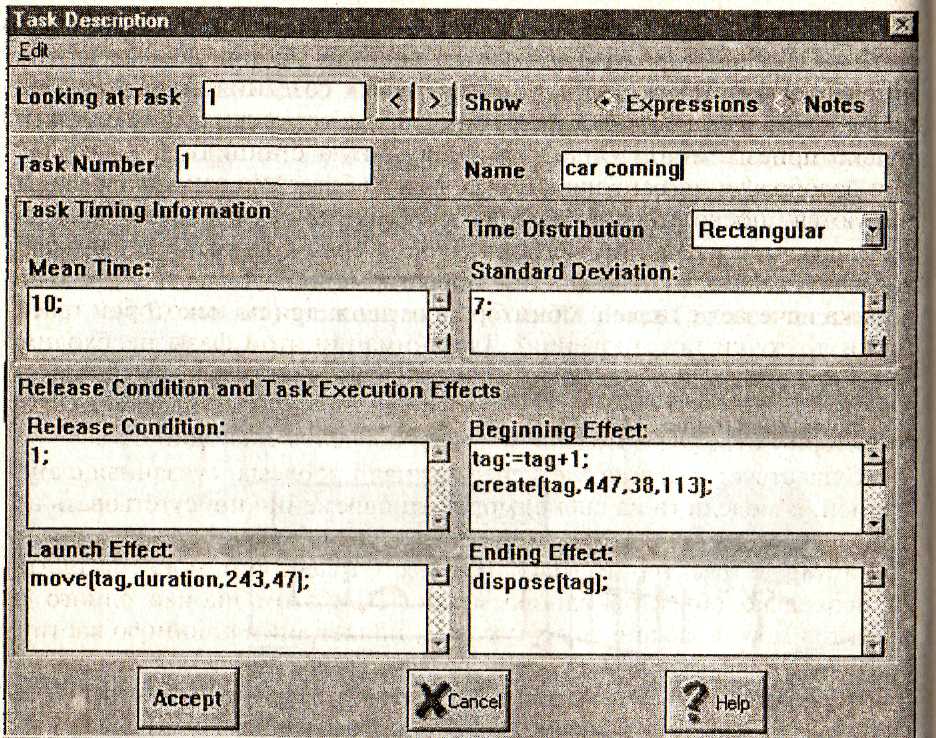The image size is (936, 738).
Task: Click the dispose(tag); text
Action: [x=540, y=582]
